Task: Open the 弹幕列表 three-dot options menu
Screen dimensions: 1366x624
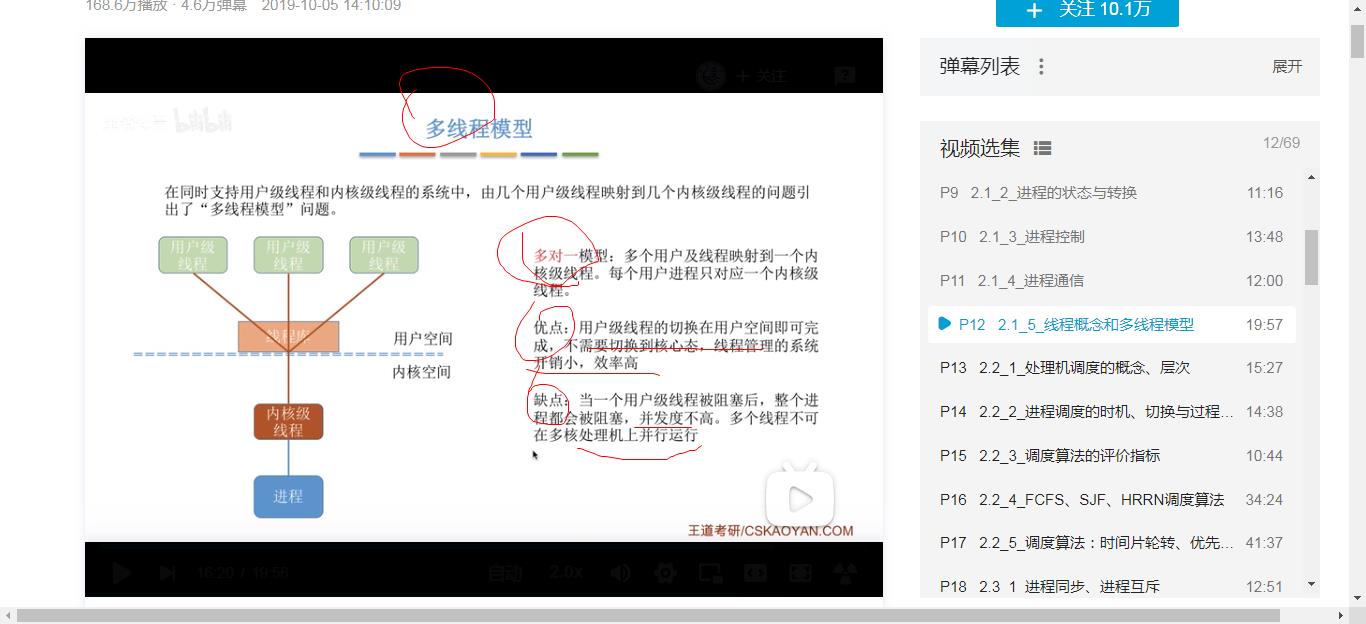Action: click(x=1041, y=66)
